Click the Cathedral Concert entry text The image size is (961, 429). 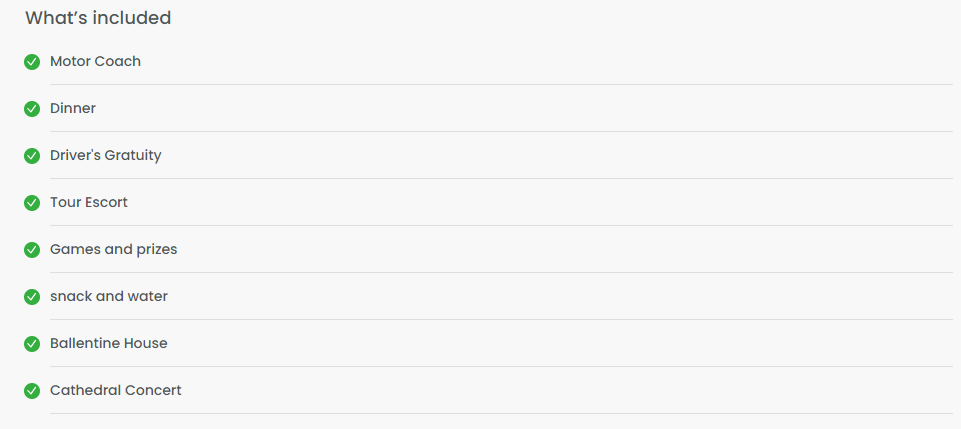pyautogui.click(x=116, y=390)
